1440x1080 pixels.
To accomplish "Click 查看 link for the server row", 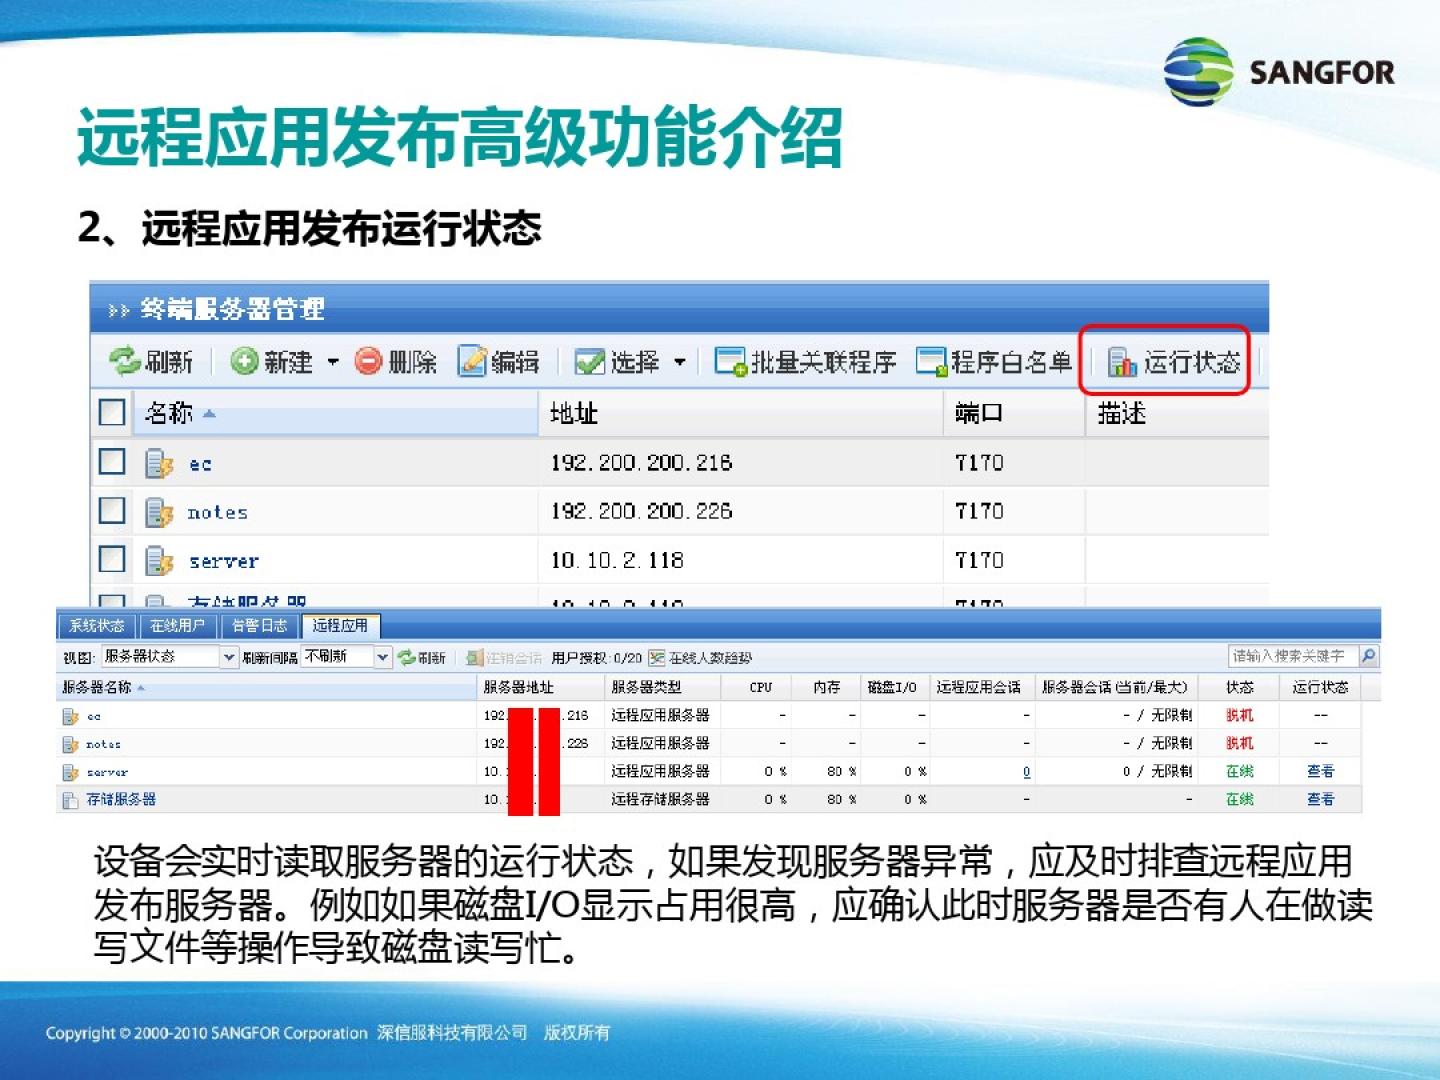I will click(1320, 771).
